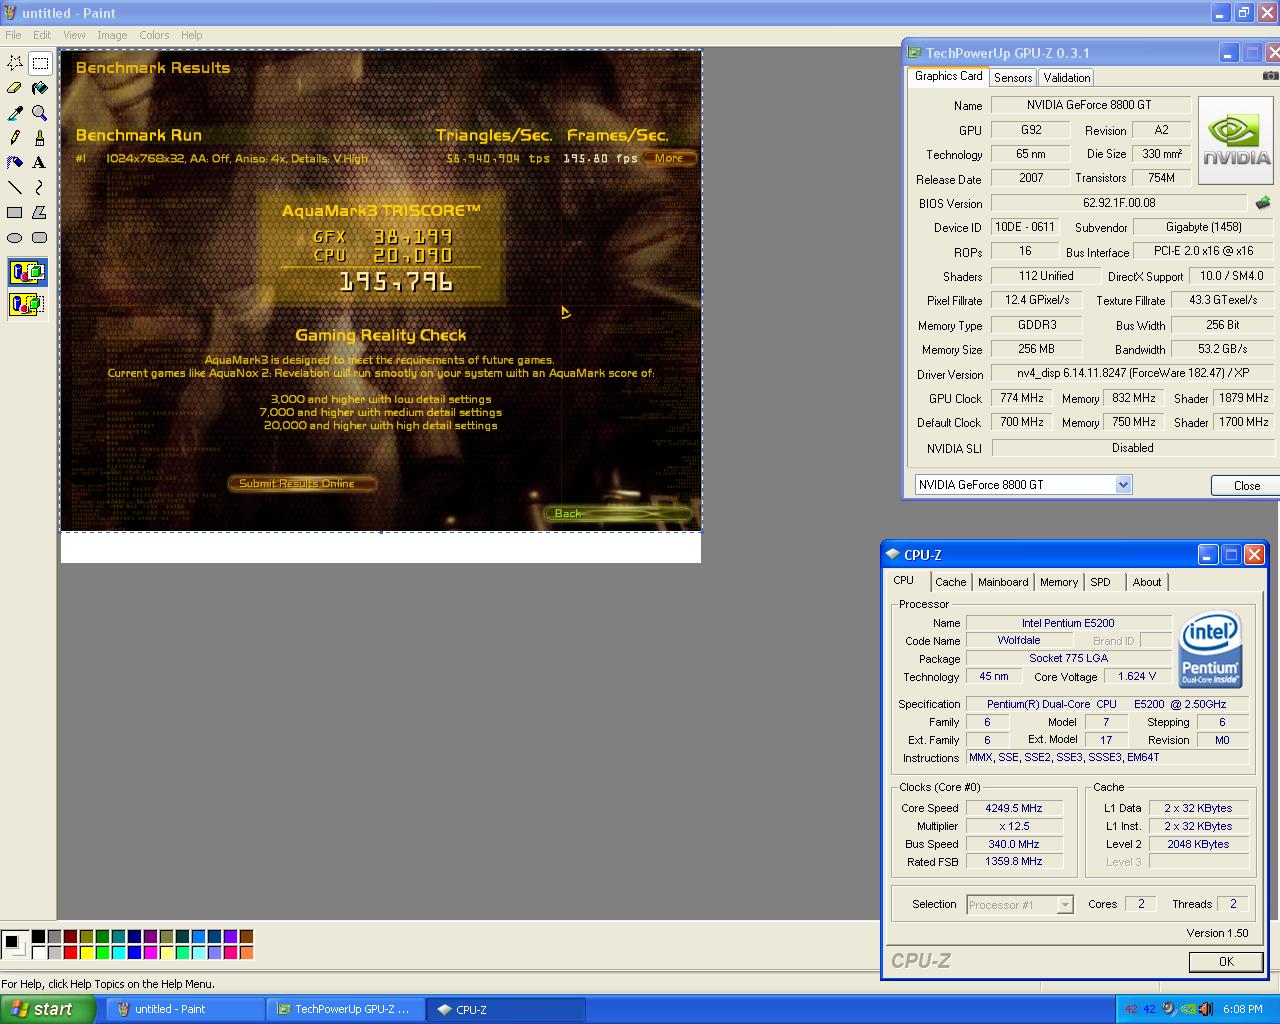This screenshot has height=1024, width=1280.
Task: Click the Back button in AquaMark image
Action: tap(618, 513)
